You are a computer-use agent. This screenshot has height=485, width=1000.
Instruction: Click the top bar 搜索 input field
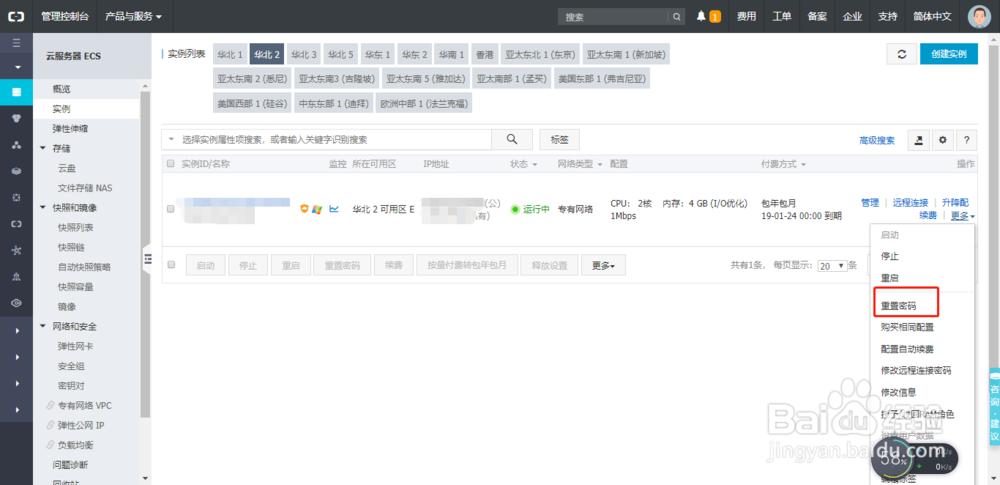tap(612, 17)
